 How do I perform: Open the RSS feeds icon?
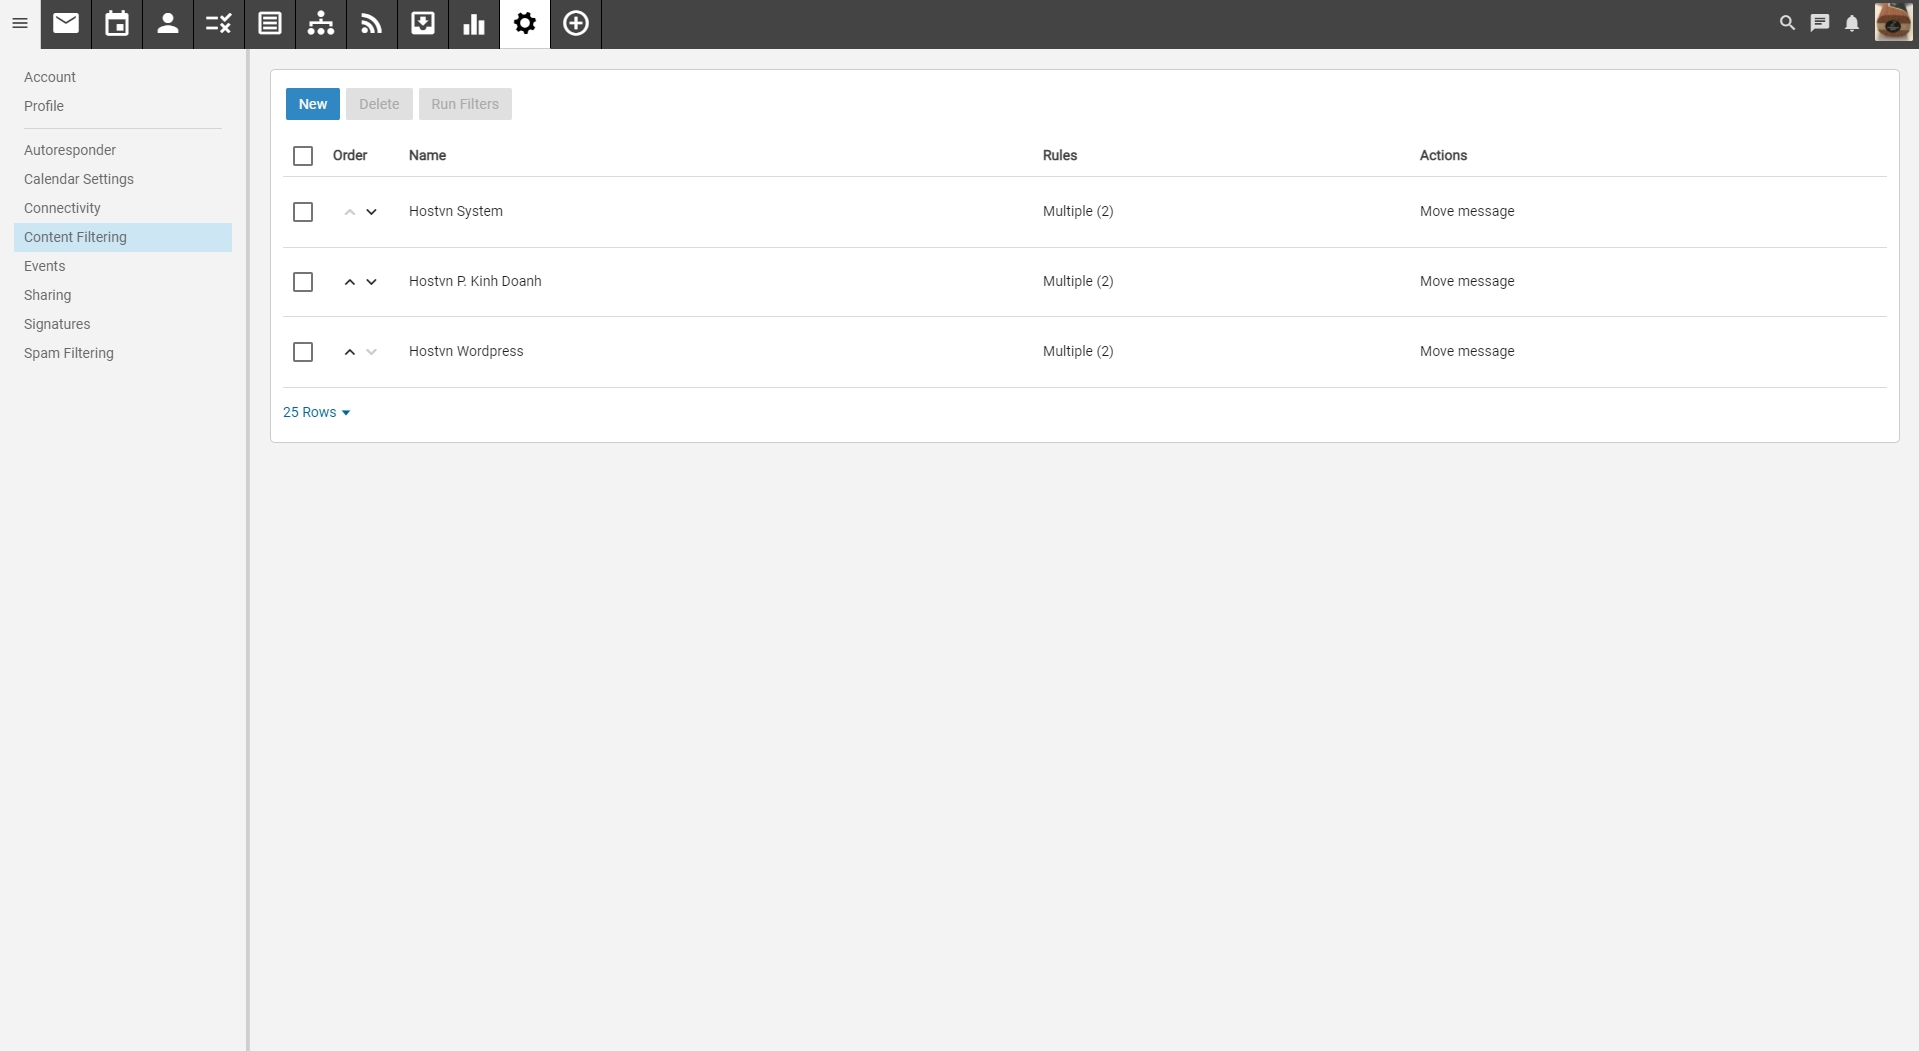coord(372,23)
